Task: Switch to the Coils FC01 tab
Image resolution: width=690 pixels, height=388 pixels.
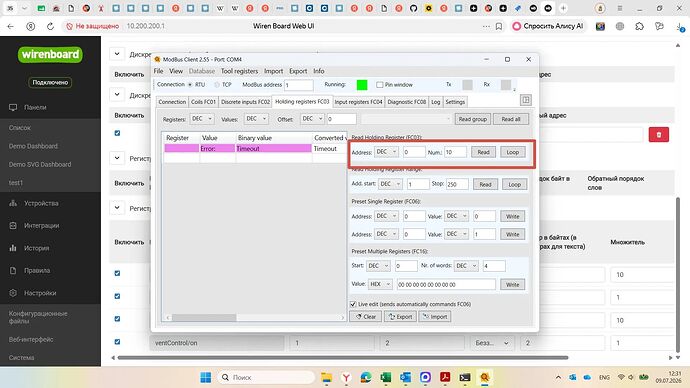Action: pyautogui.click(x=203, y=102)
